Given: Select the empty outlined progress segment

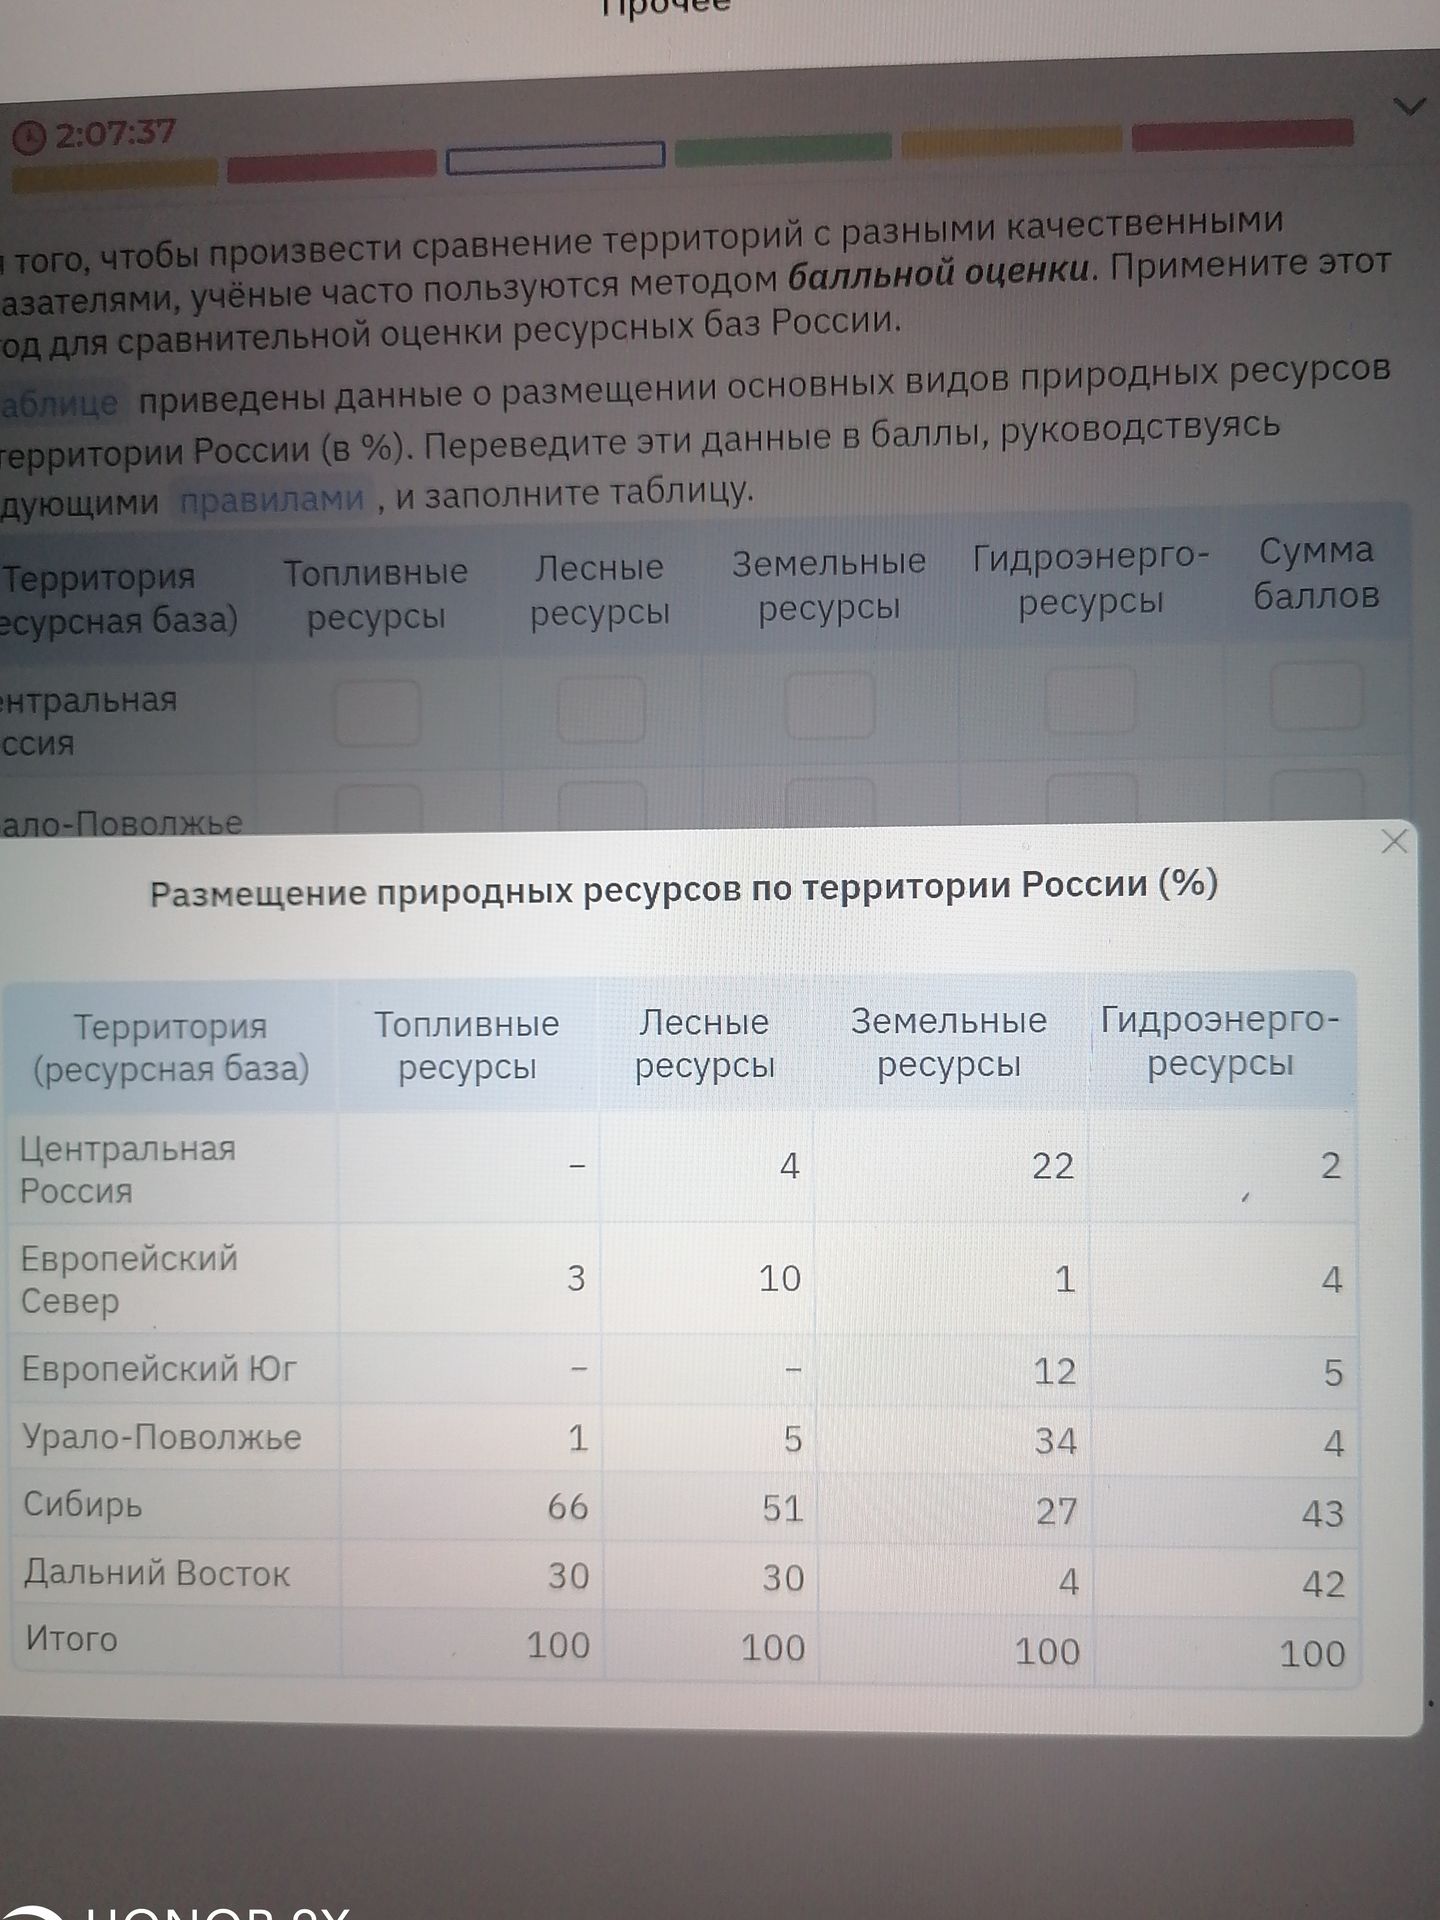Looking at the screenshot, I should [555, 157].
